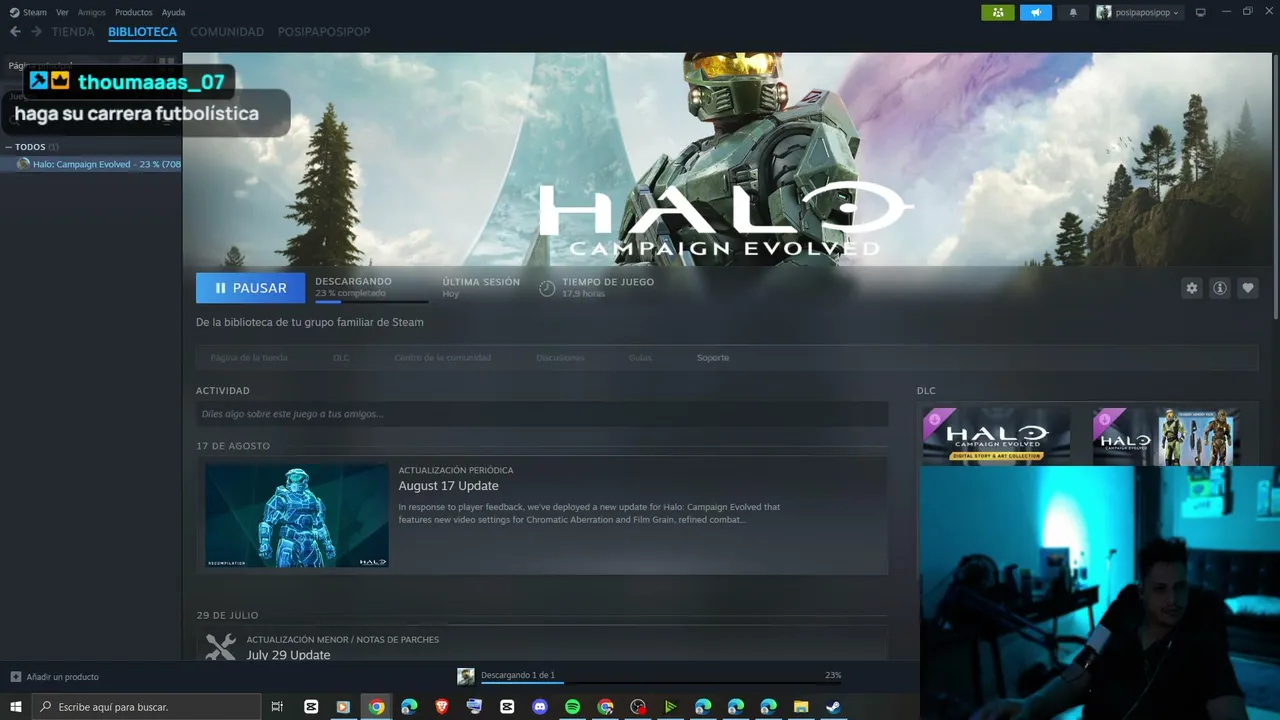The width and height of the screenshot is (1280, 720).
Task: Open the Amigos menu
Action: coord(91,12)
